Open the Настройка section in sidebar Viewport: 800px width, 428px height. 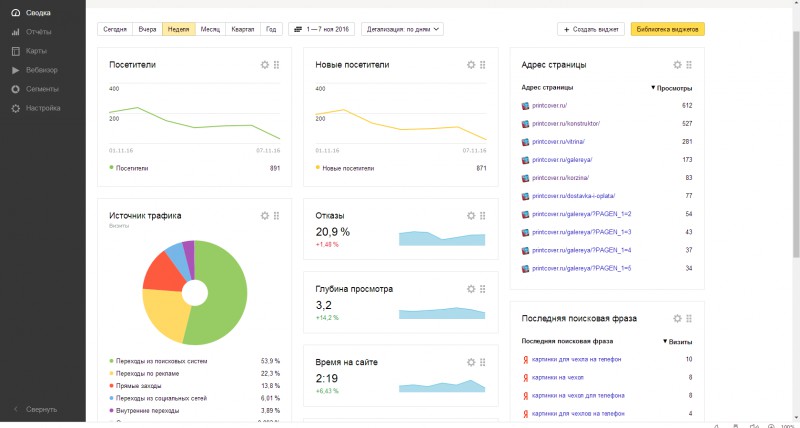[36, 108]
